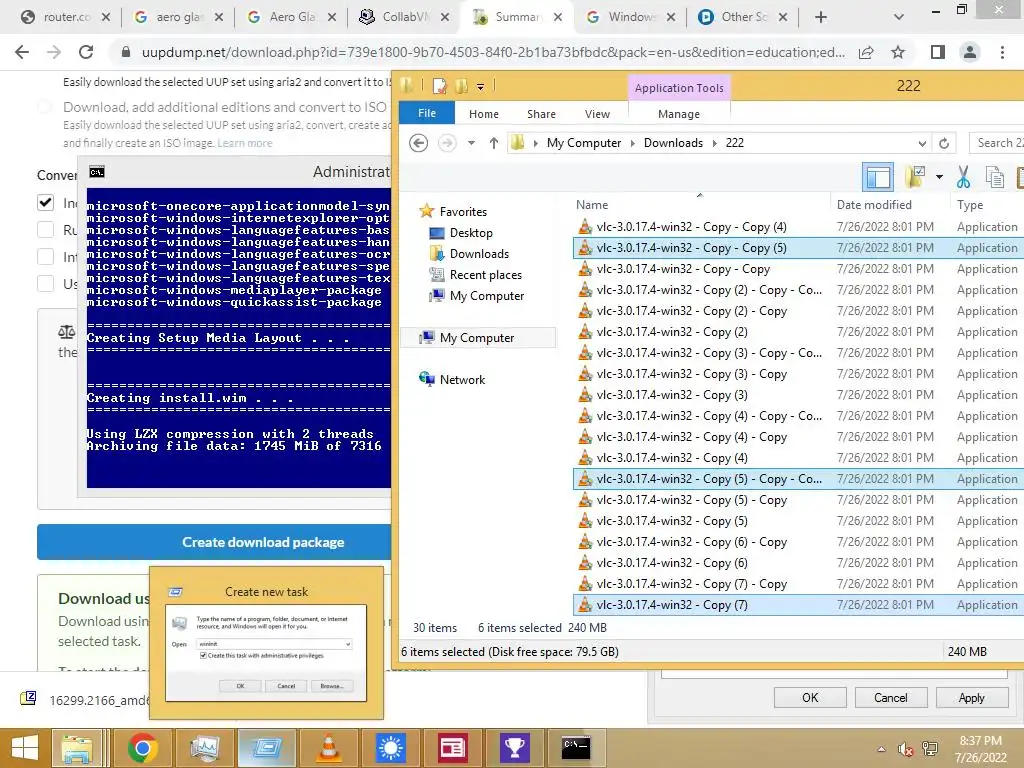Click the Chrome share page icon
The image size is (1024, 768).
(x=866, y=52)
